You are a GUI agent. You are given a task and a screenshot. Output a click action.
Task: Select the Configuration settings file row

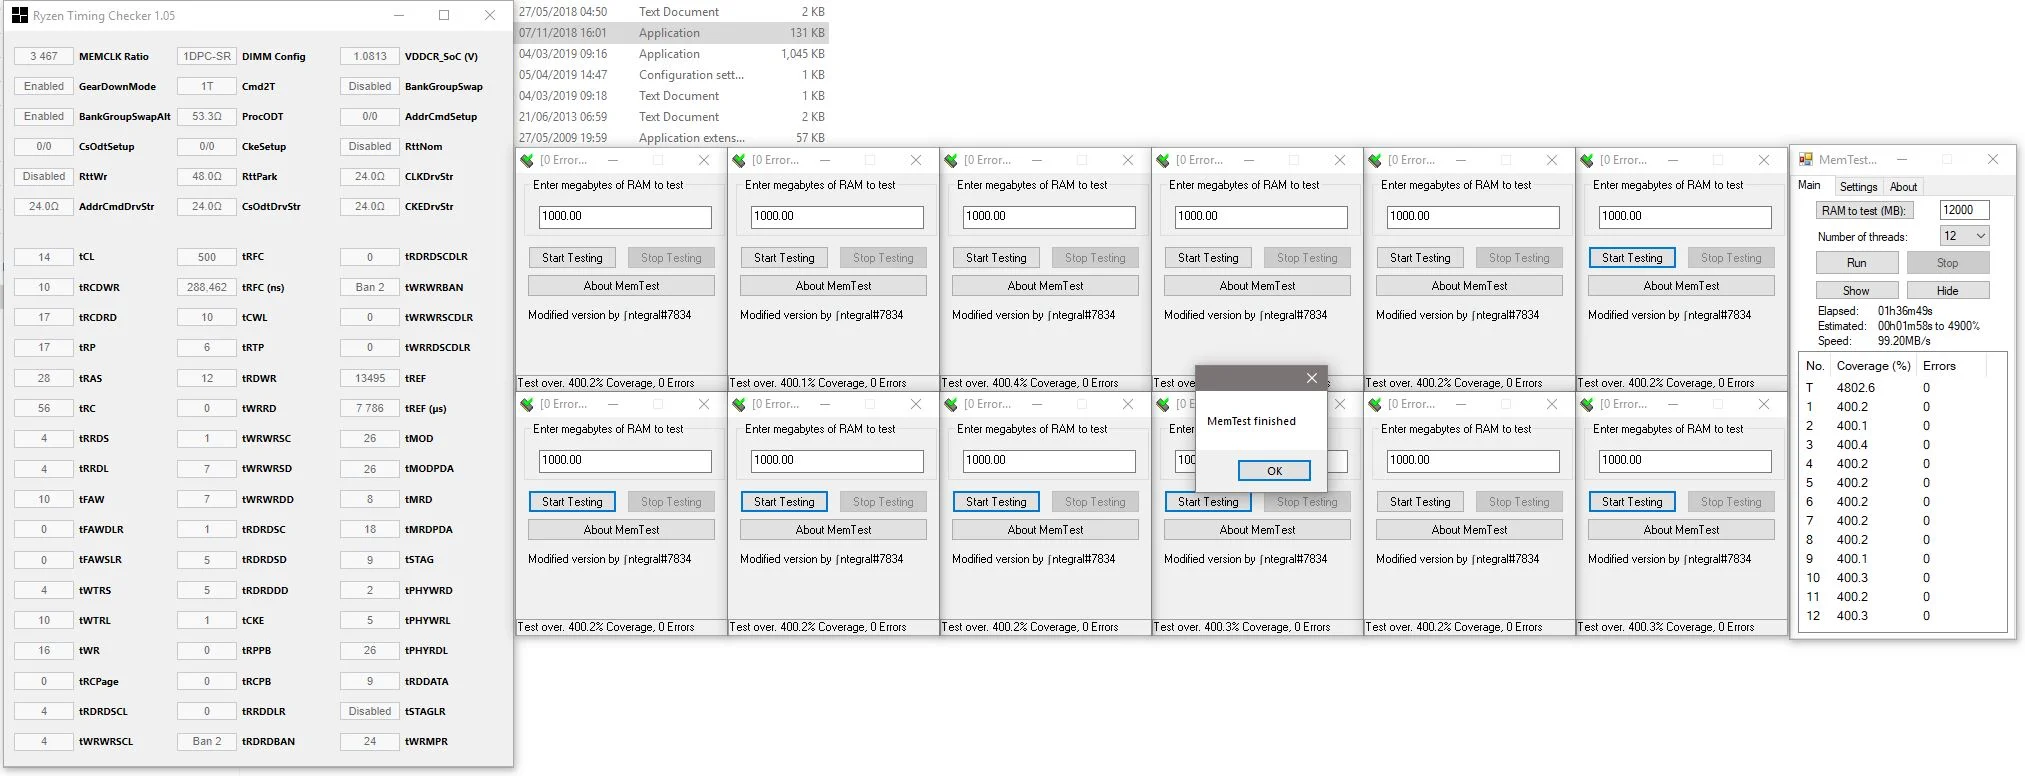pyautogui.click(x=672, y=75)
